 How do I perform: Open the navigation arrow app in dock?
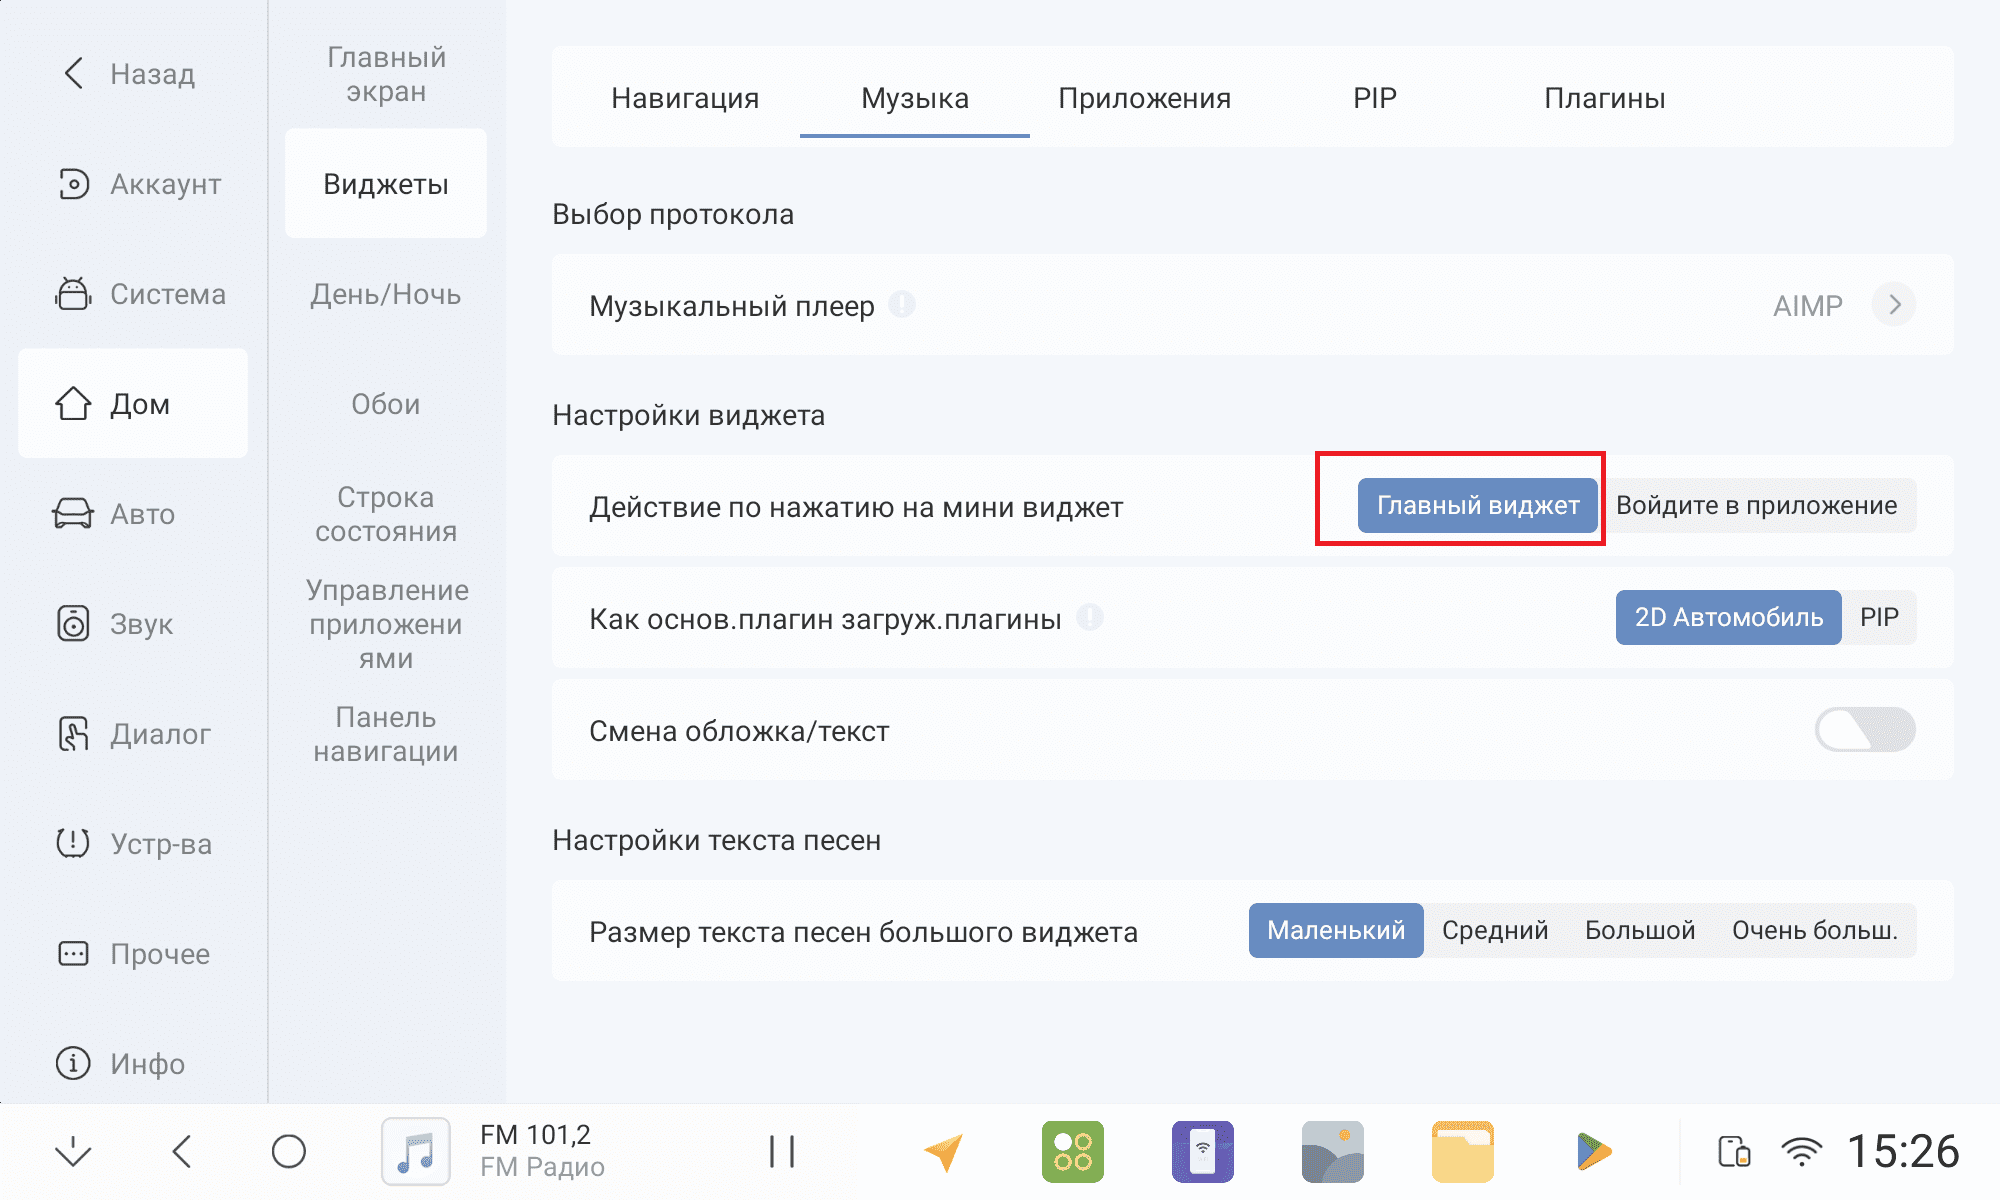coord(943,1152)
